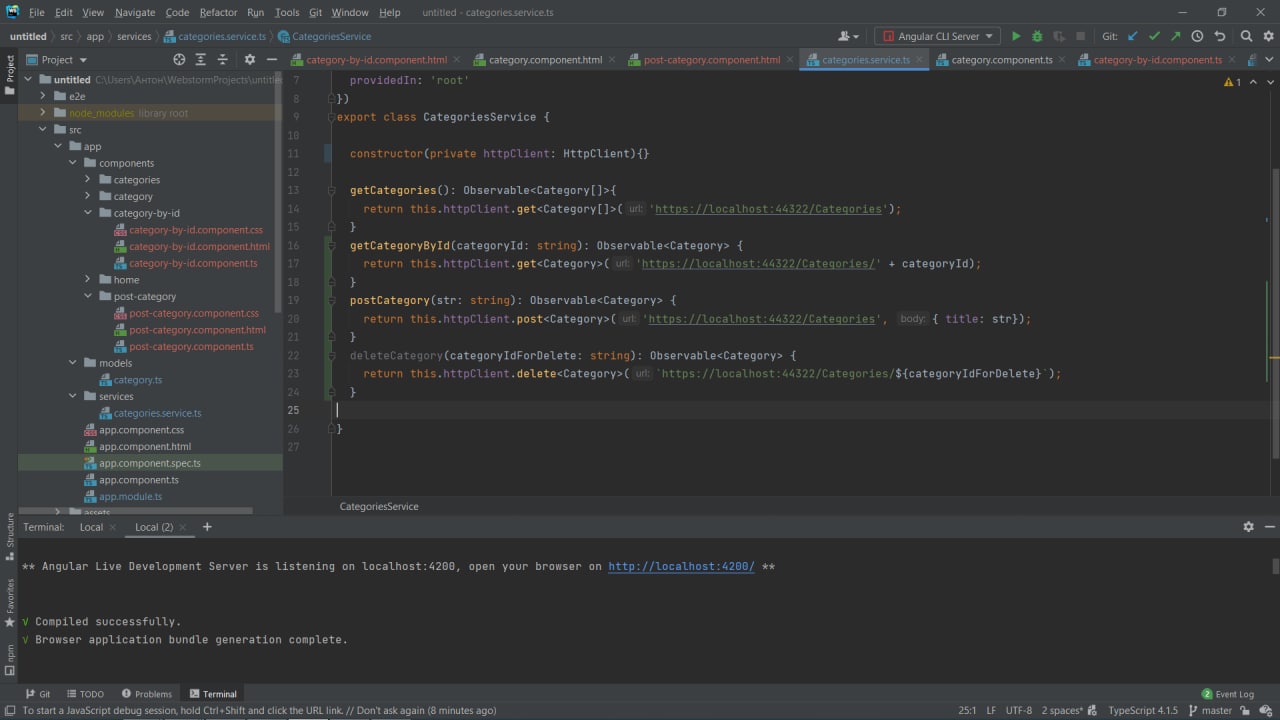1280x720 pixels.
Task: Open category.ts in the models folder
Action: click(137, 380)
